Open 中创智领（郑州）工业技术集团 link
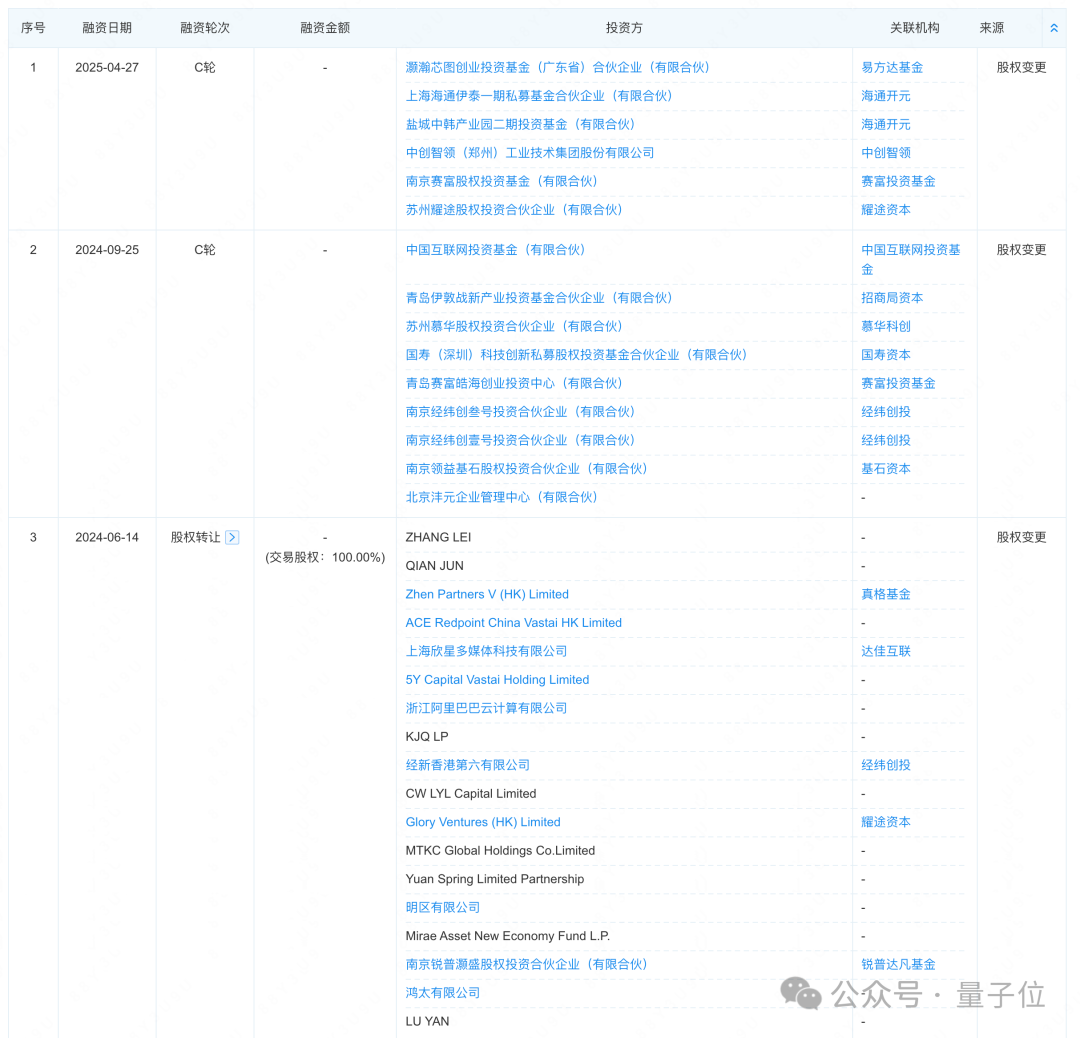This screenshot has height=1038, width=1080. [x=530, y=153]
